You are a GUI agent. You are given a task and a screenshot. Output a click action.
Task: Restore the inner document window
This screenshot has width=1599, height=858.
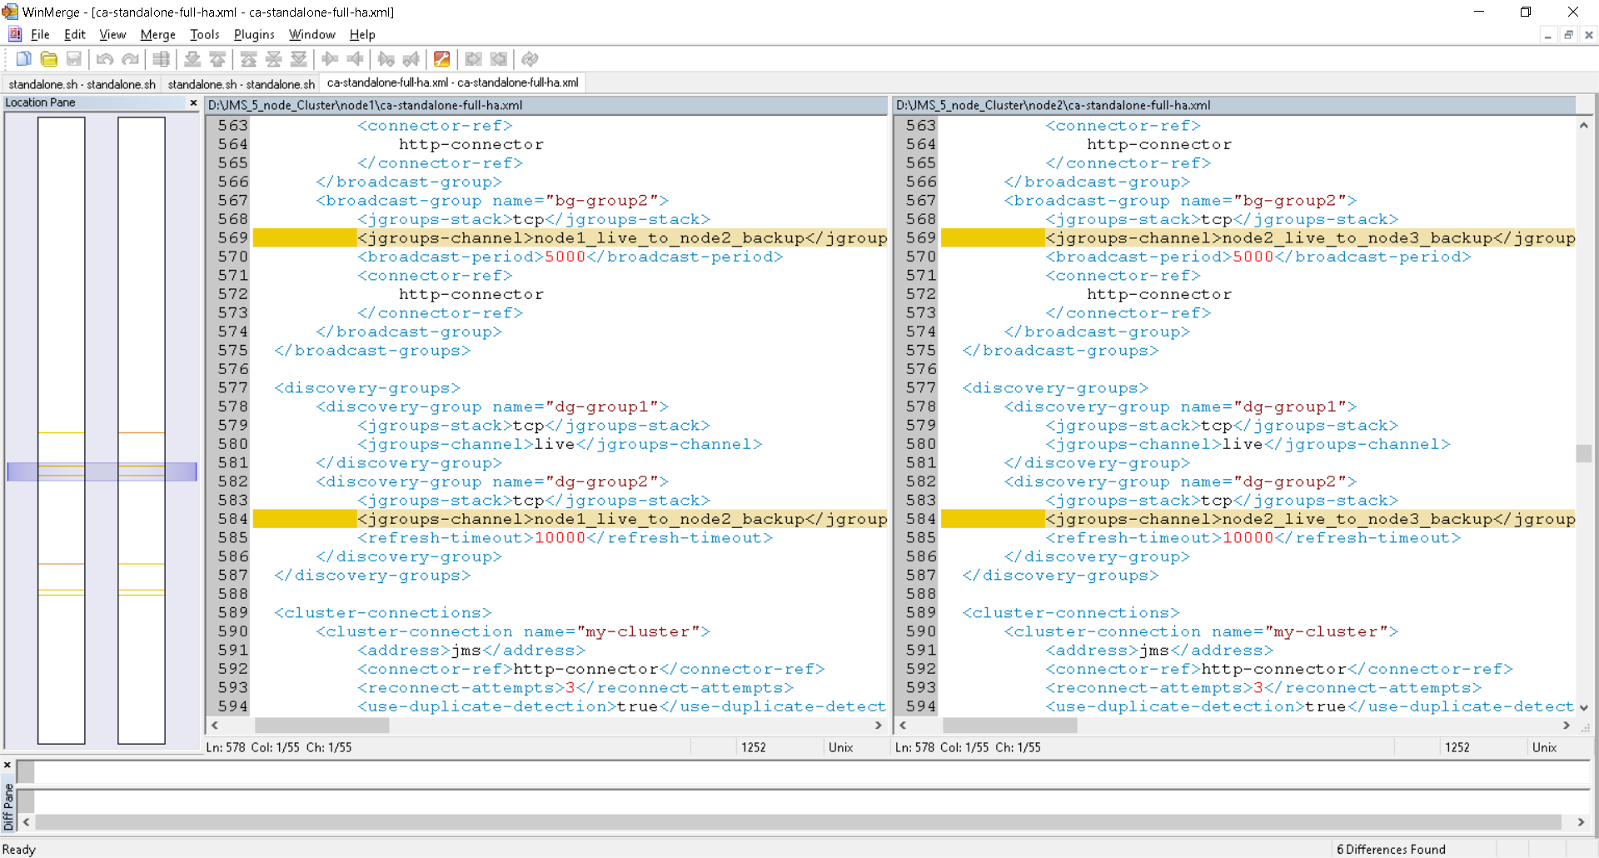[x=1568, y=35]
